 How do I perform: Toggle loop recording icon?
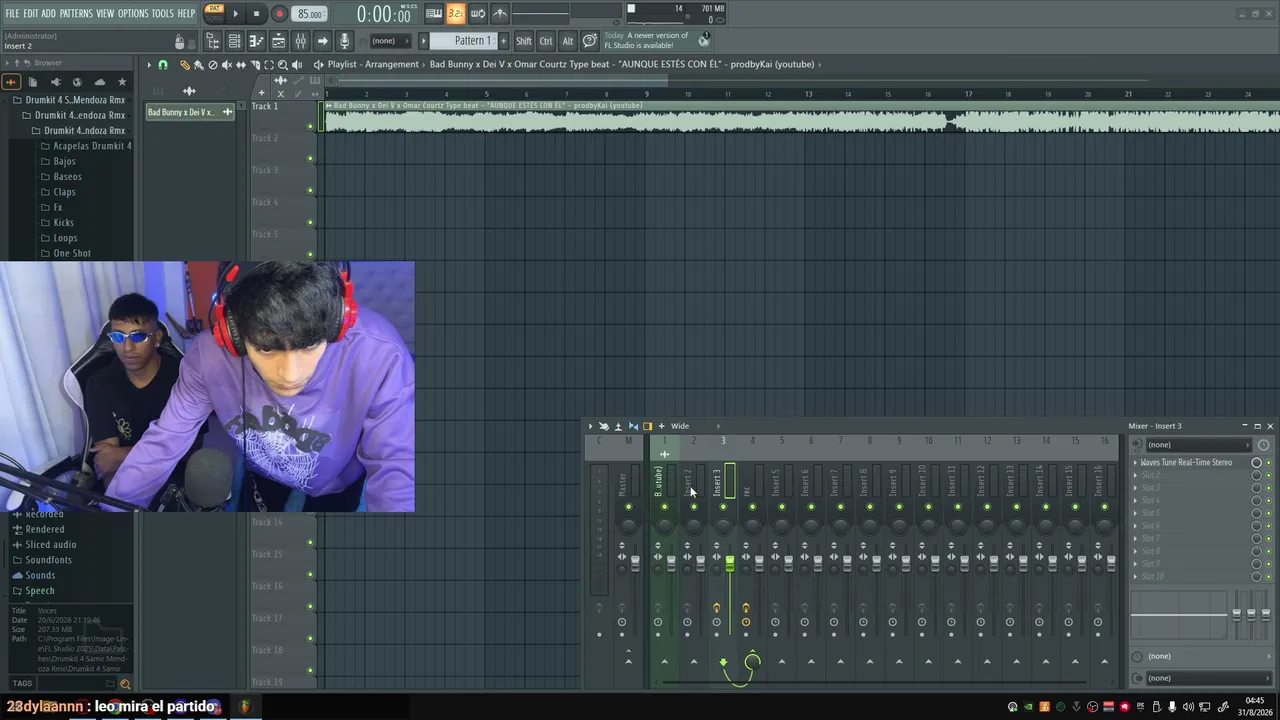tap(478, 14)
